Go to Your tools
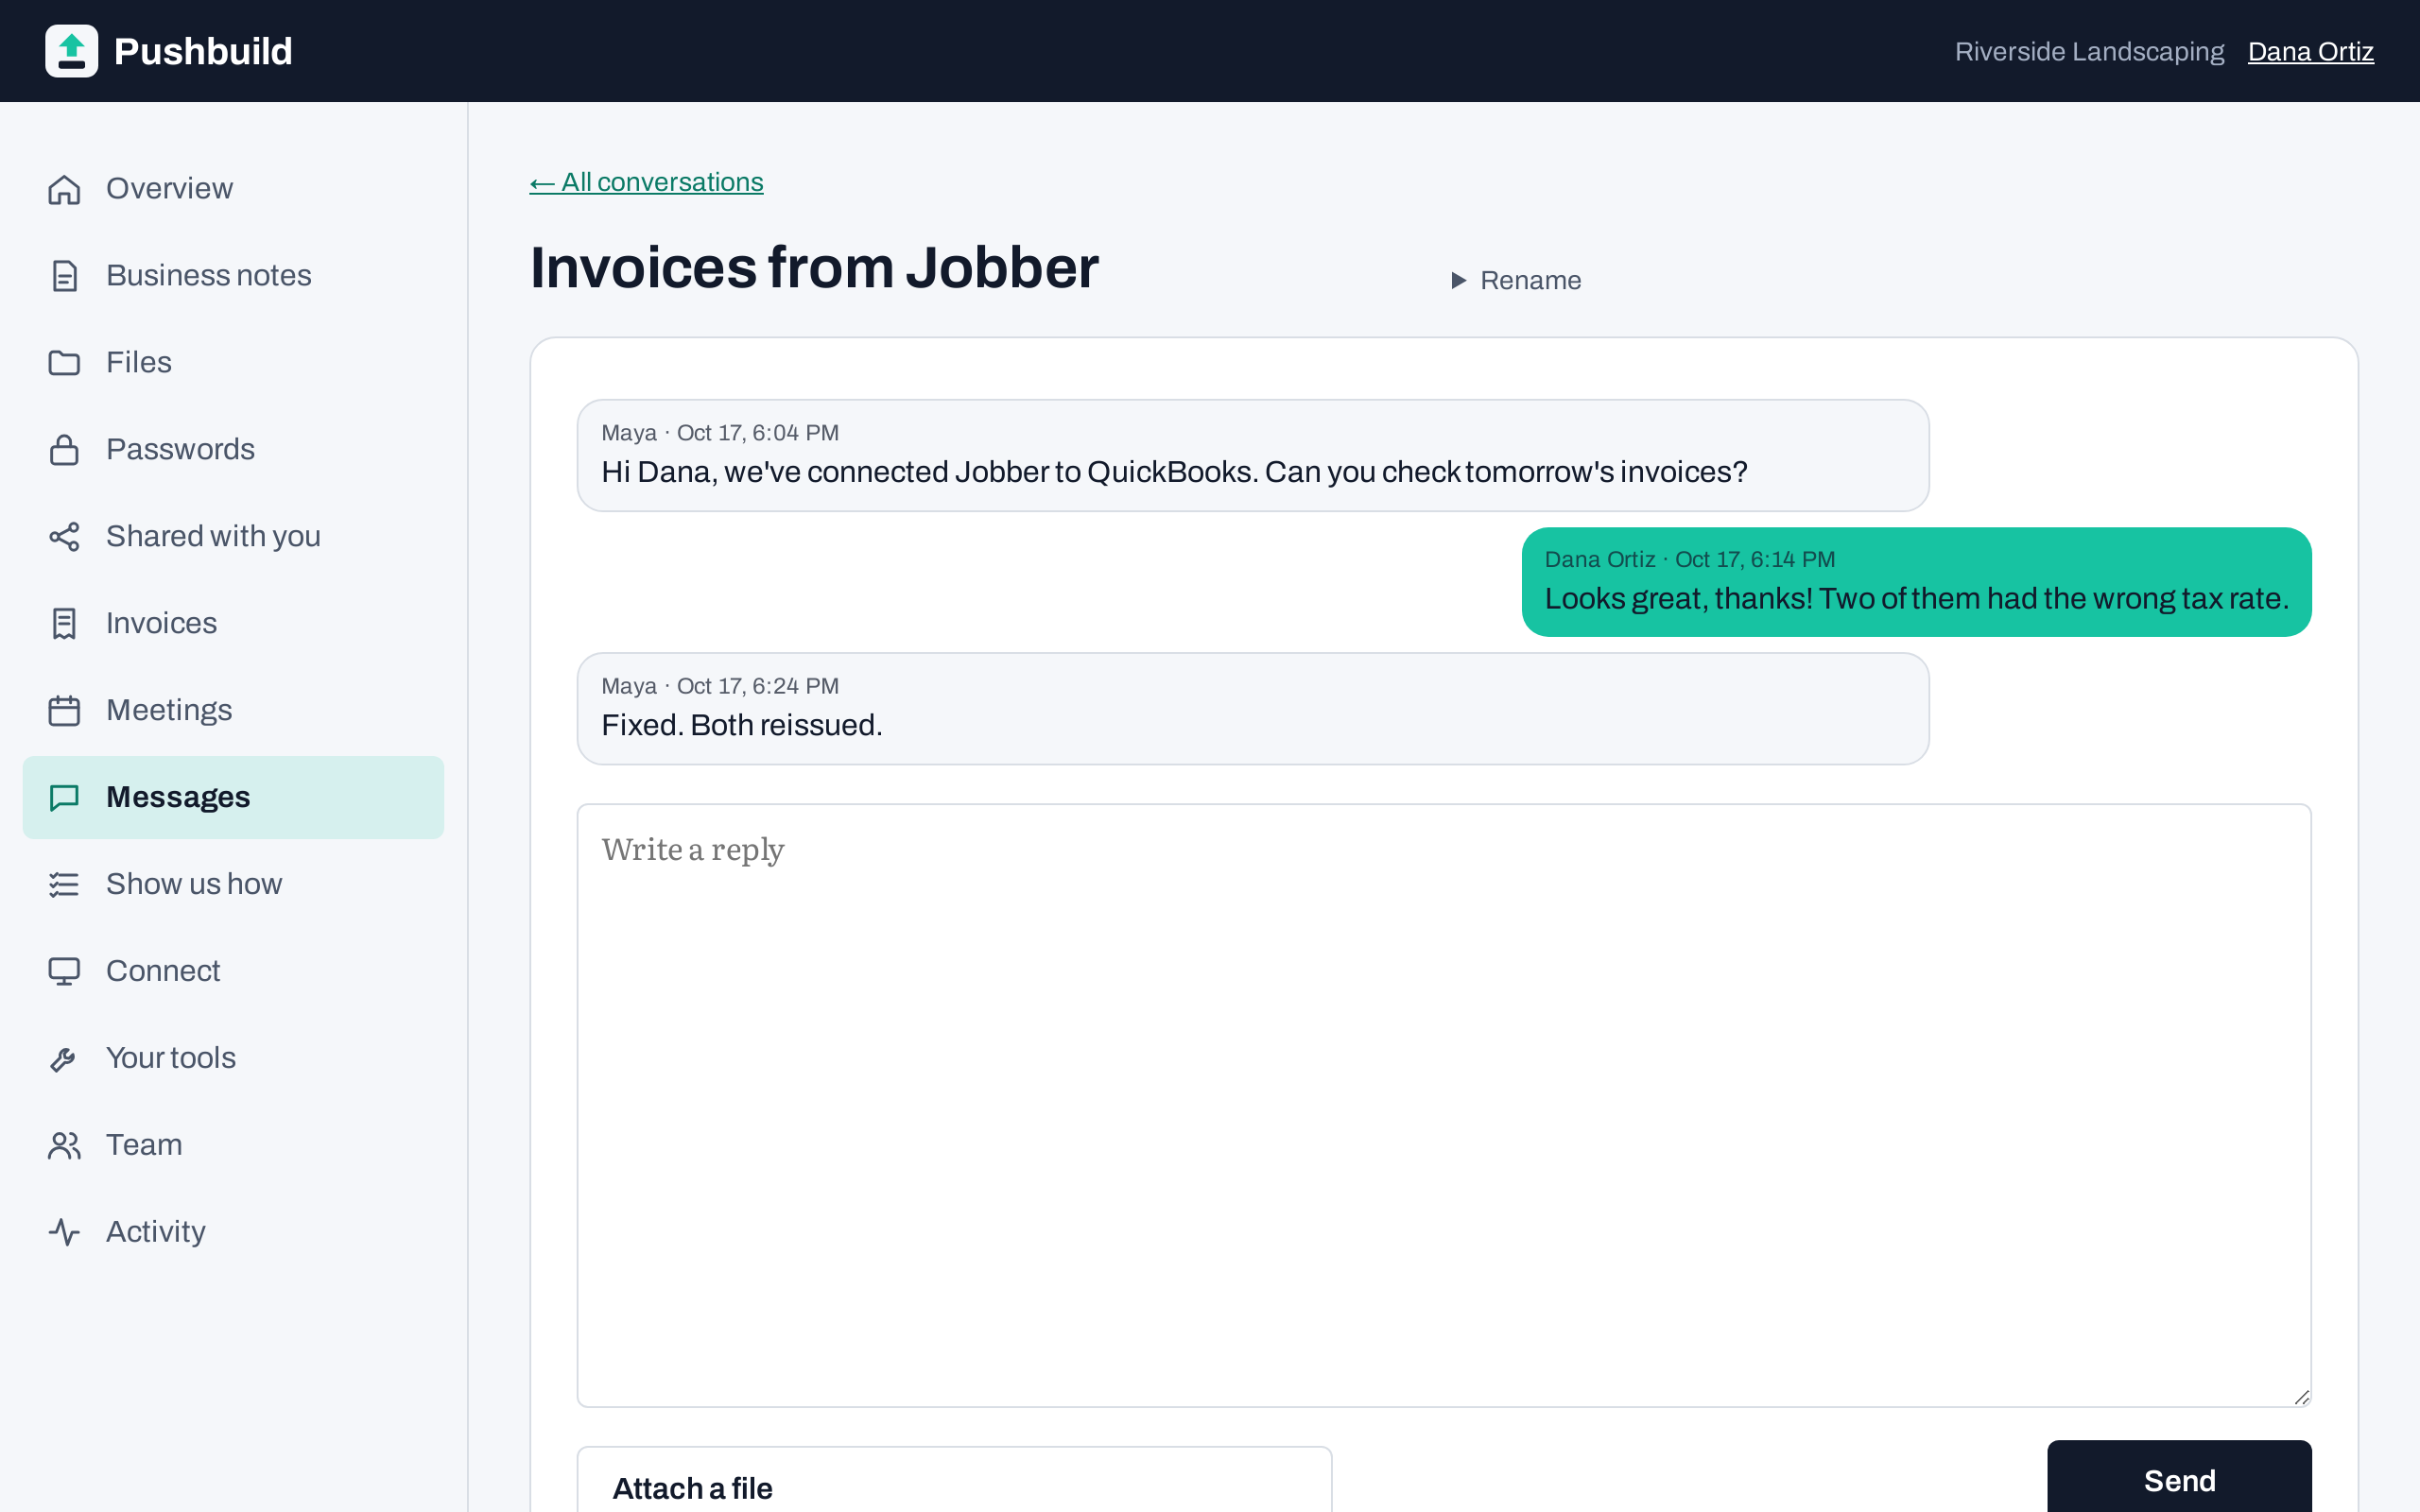Image resolution: width=2420 pixels, height=1512 pixels. [233, 1059]
